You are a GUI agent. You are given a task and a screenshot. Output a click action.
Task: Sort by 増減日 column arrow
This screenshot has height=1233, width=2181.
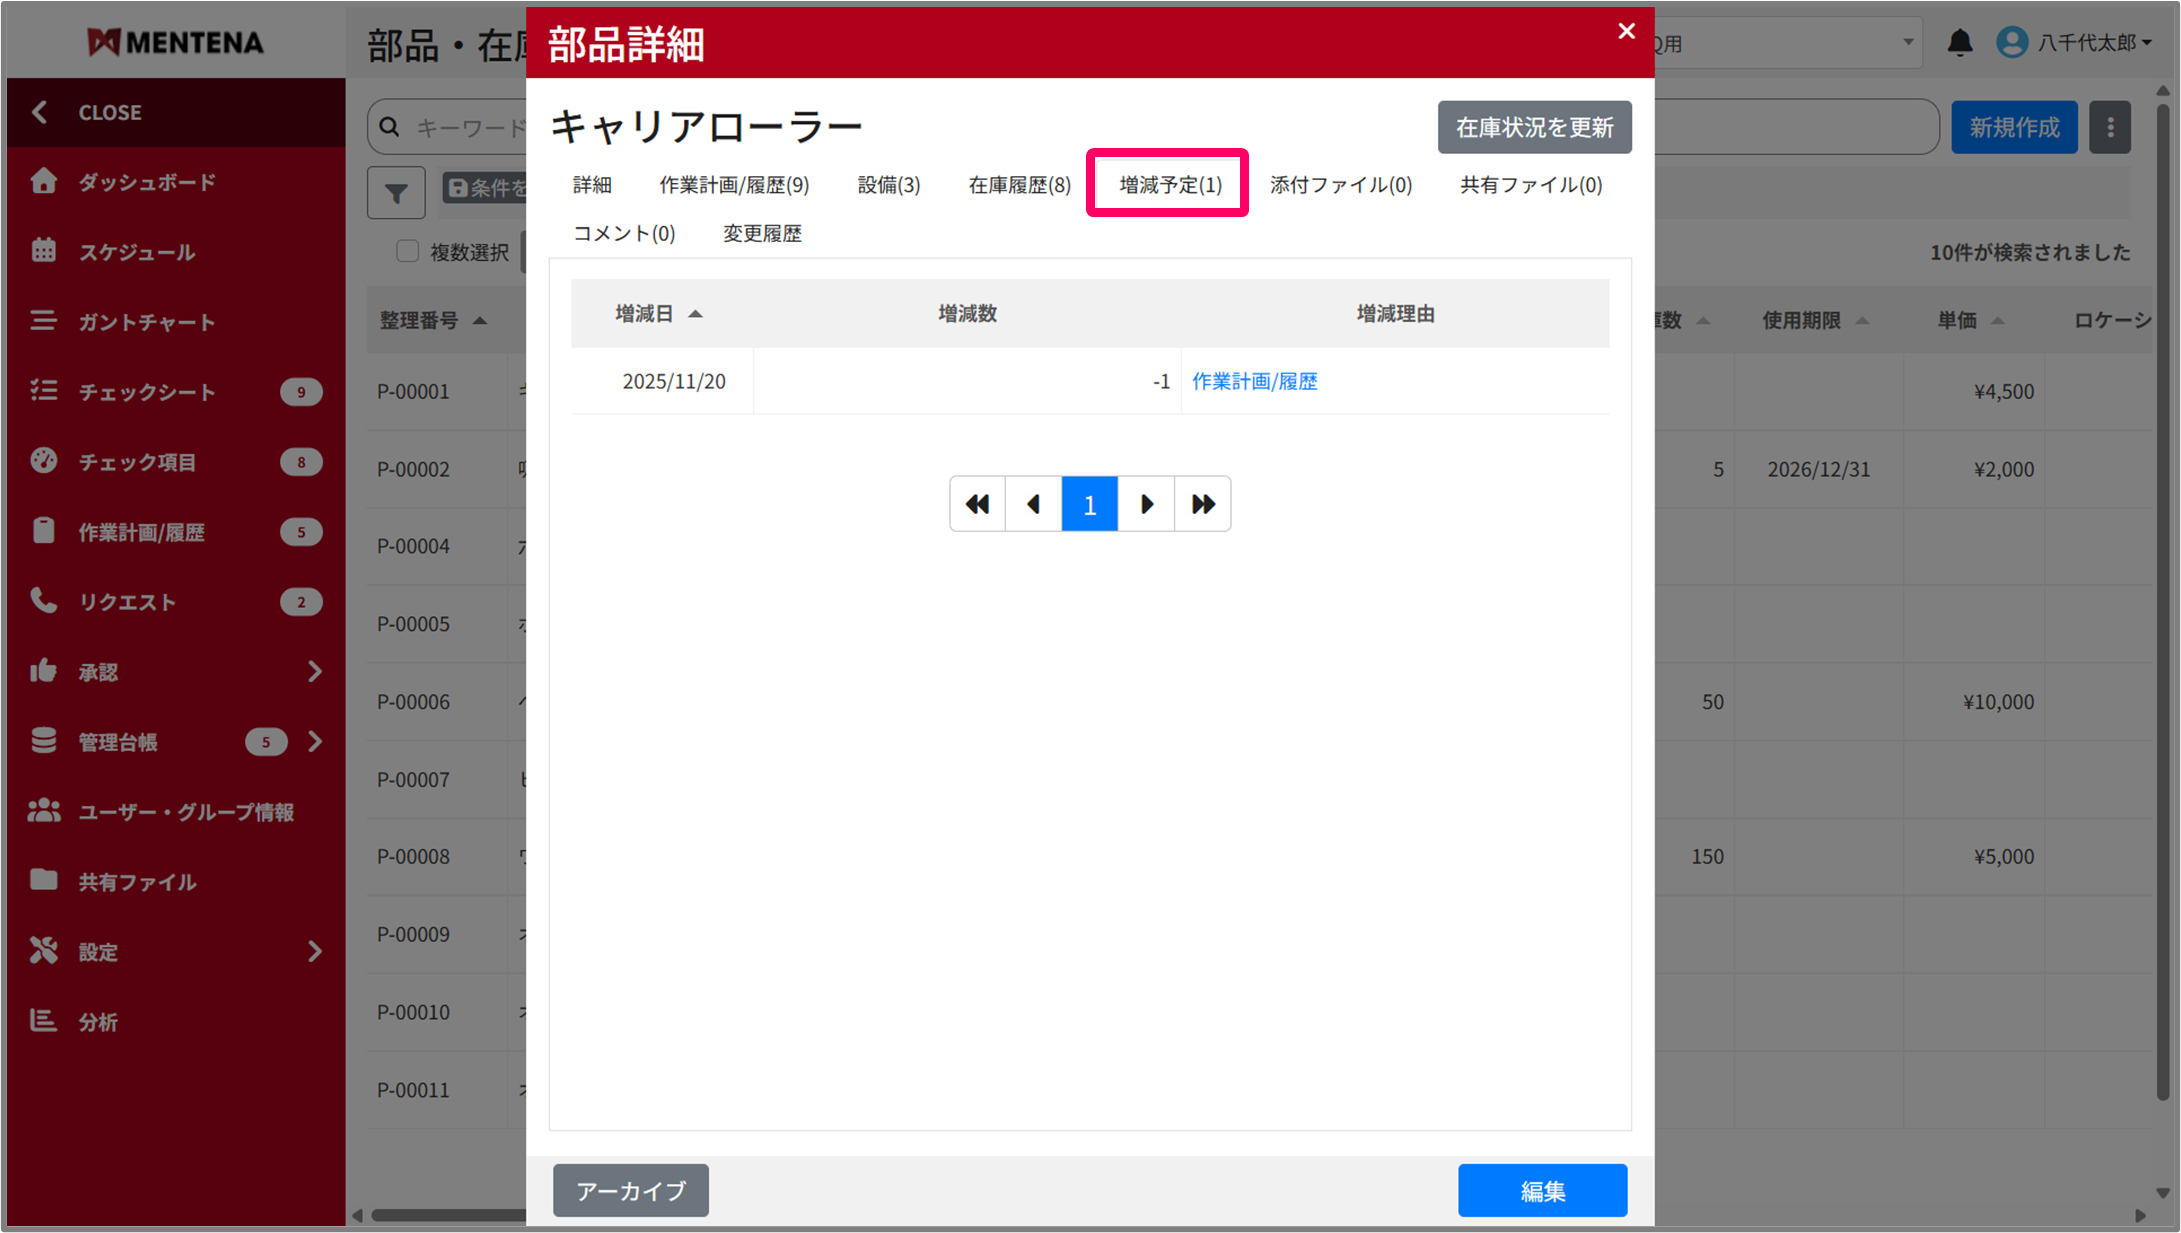click(x=695, y=314)
